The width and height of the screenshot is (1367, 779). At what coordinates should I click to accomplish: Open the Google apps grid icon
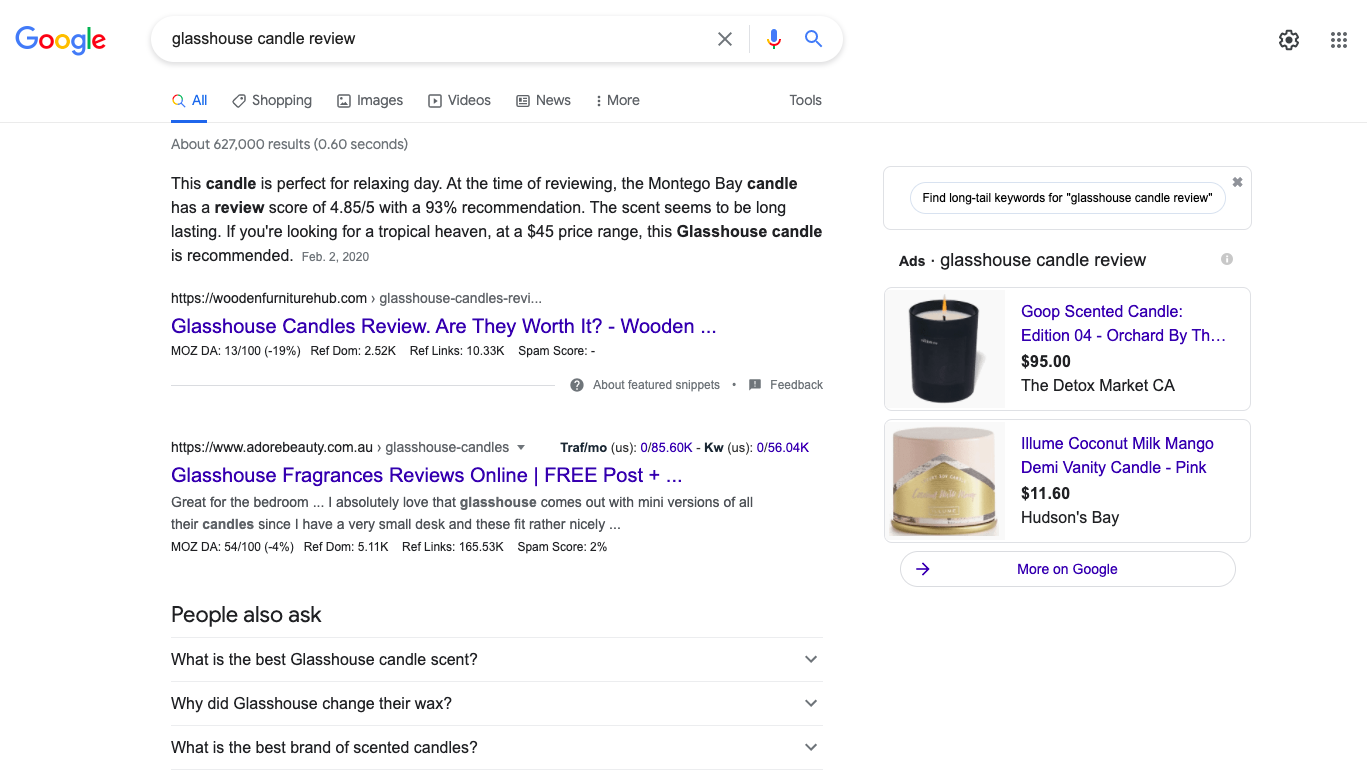(1339, 40)
